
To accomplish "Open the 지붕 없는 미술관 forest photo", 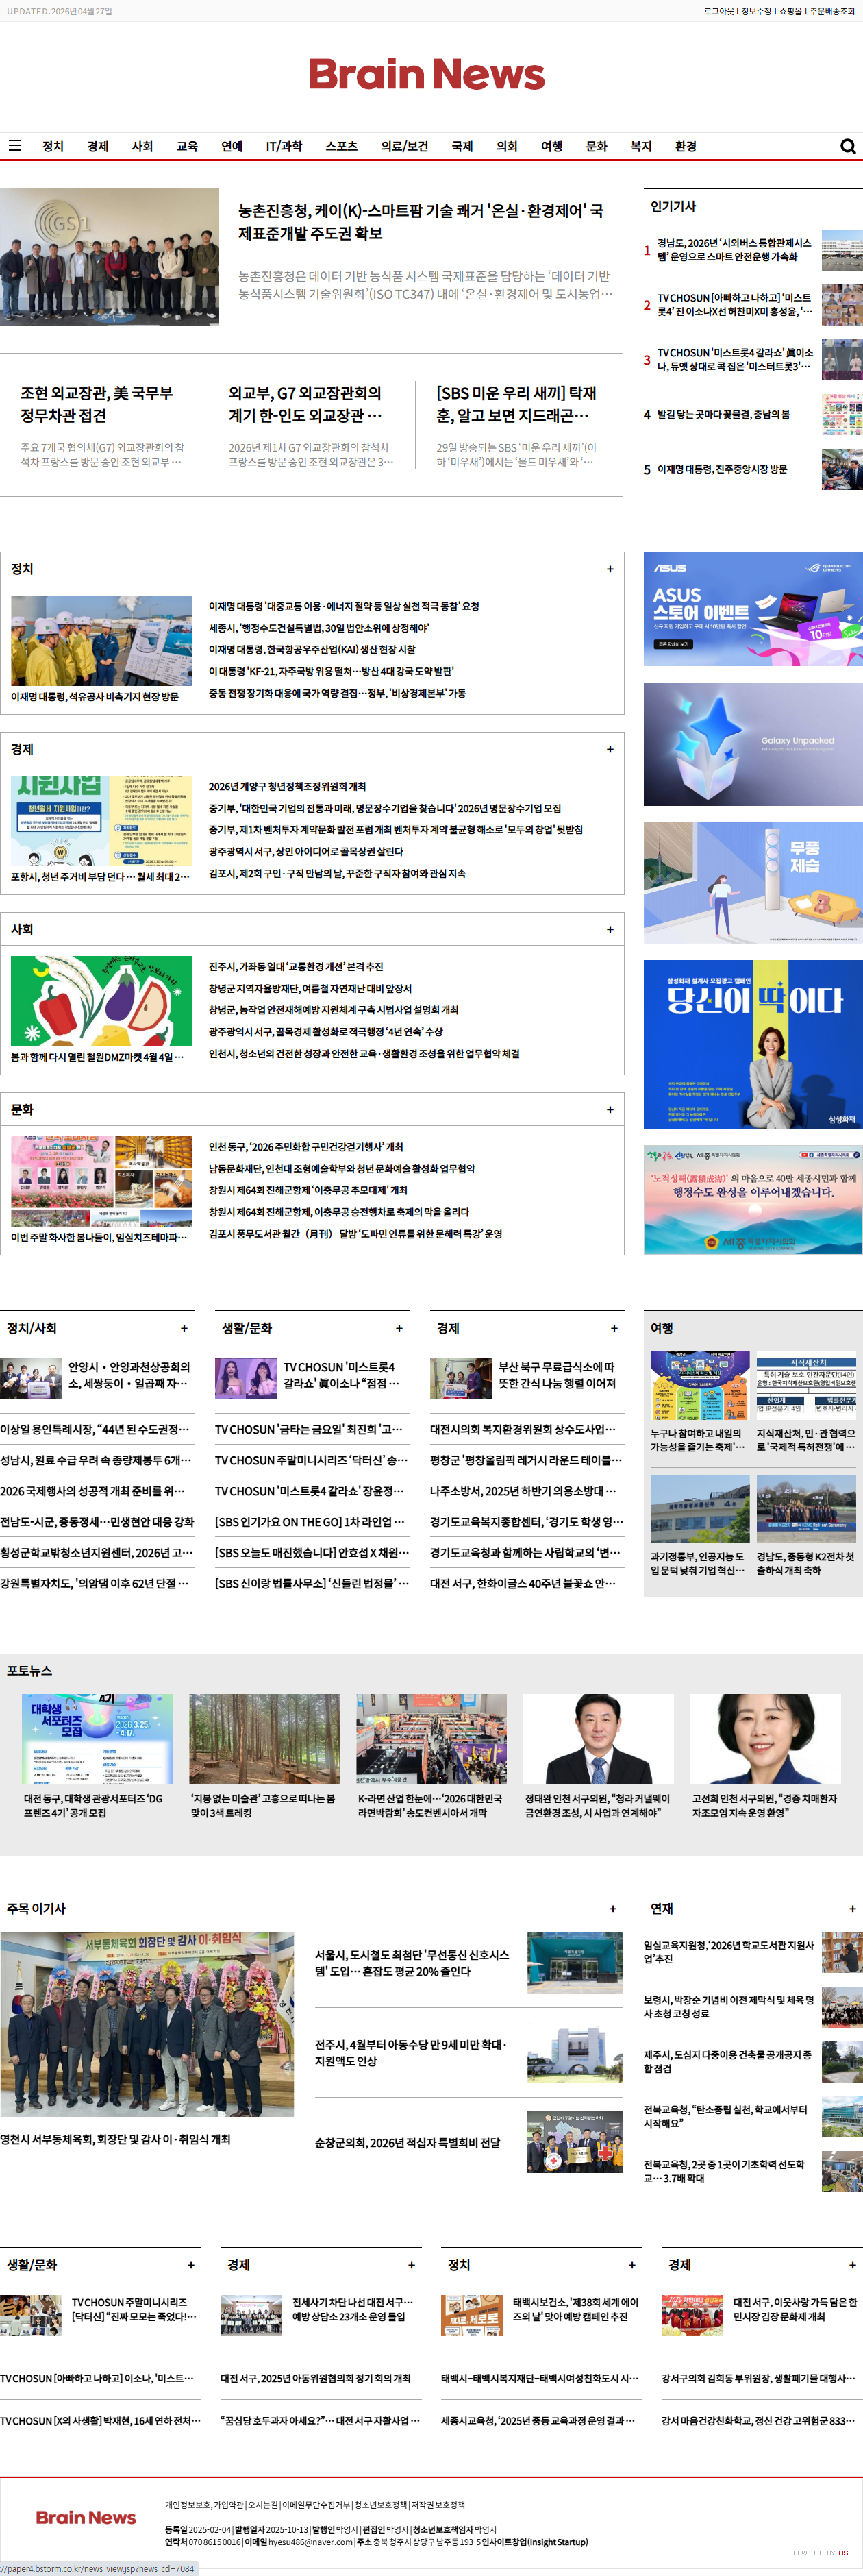I will tap(264, 1740).
